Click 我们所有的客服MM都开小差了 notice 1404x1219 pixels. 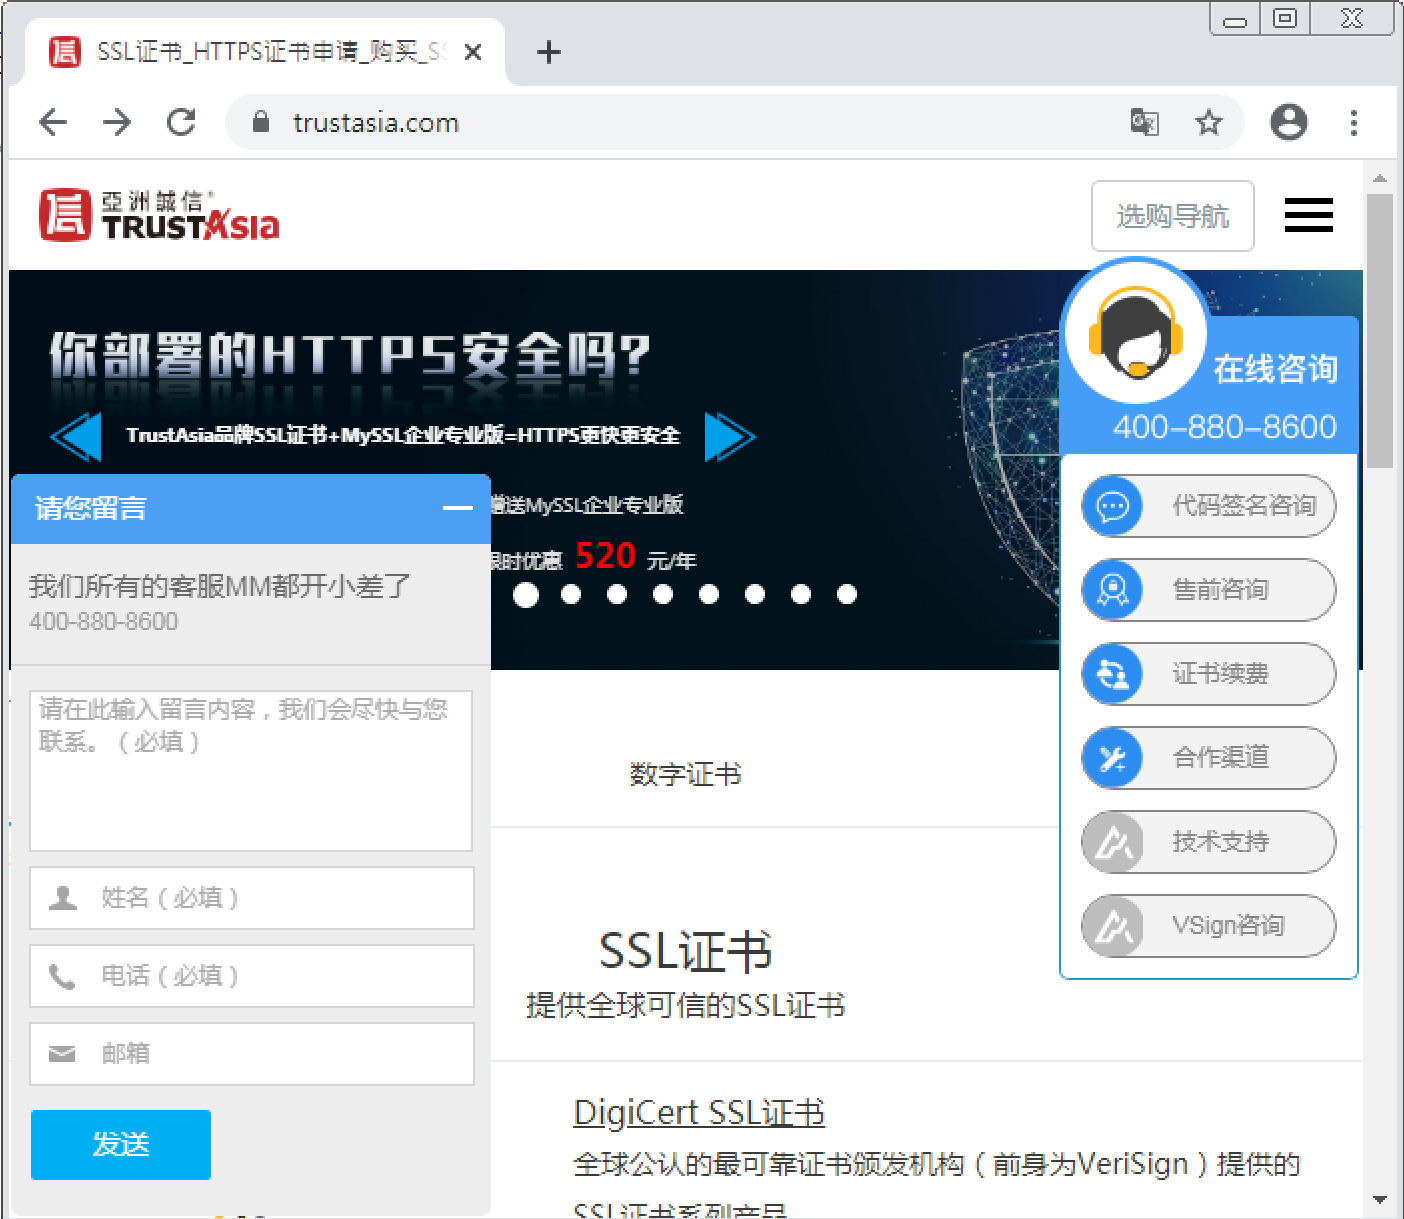[x=220, y=586]
